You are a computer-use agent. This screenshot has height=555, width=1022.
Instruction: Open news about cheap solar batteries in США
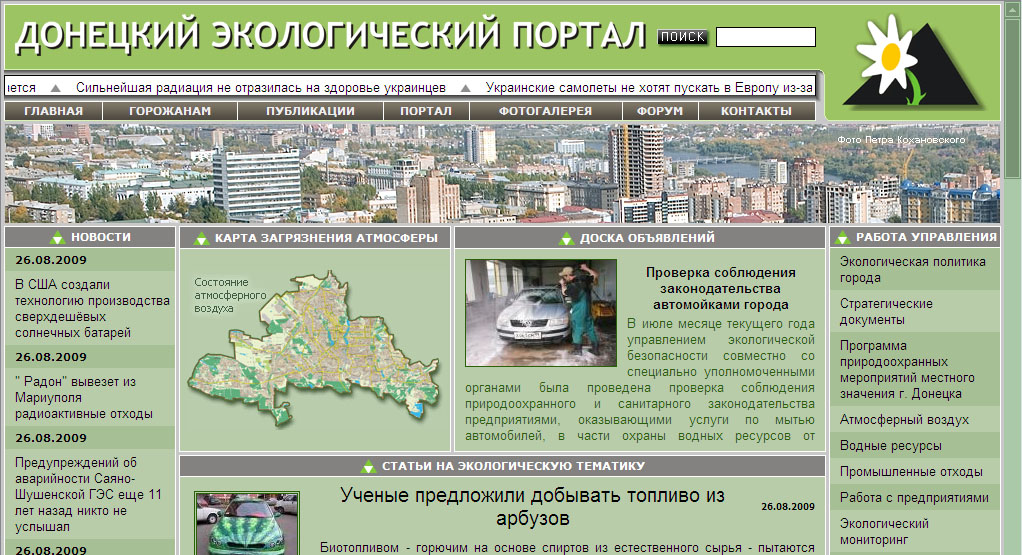click(x=92, y=309)
